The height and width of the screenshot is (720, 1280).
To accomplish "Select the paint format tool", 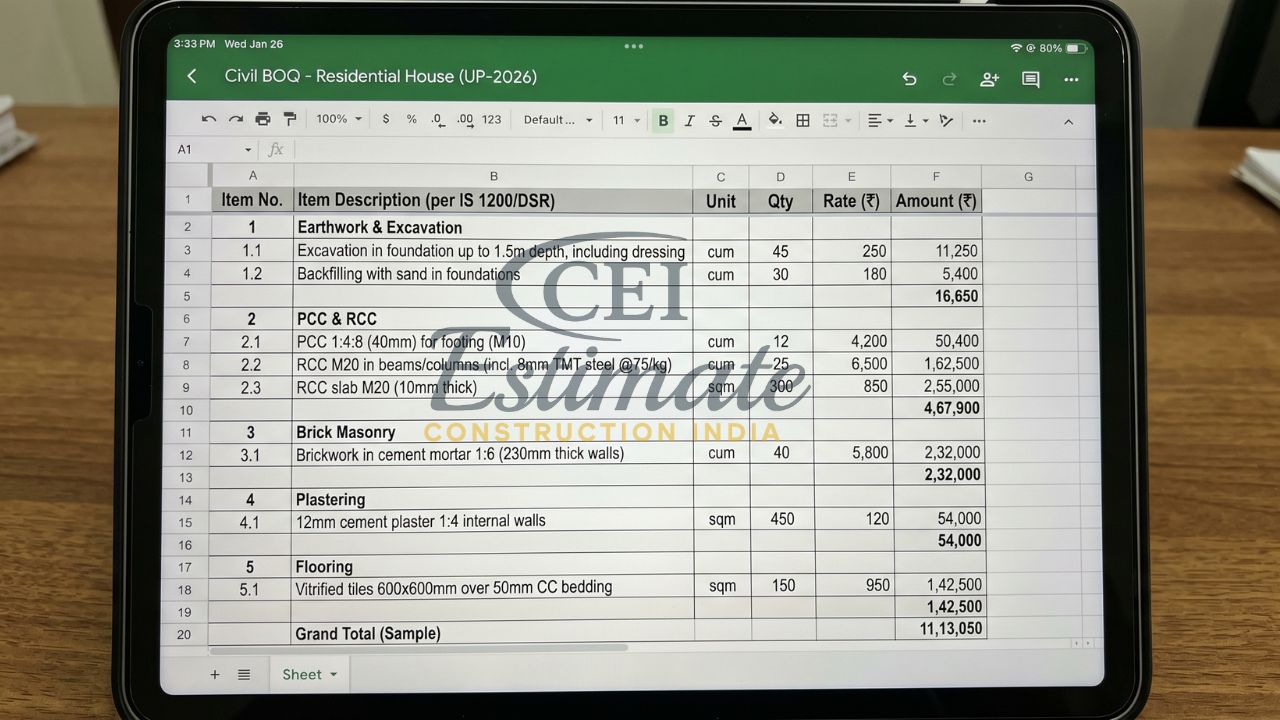I will [x=290, y=119].
